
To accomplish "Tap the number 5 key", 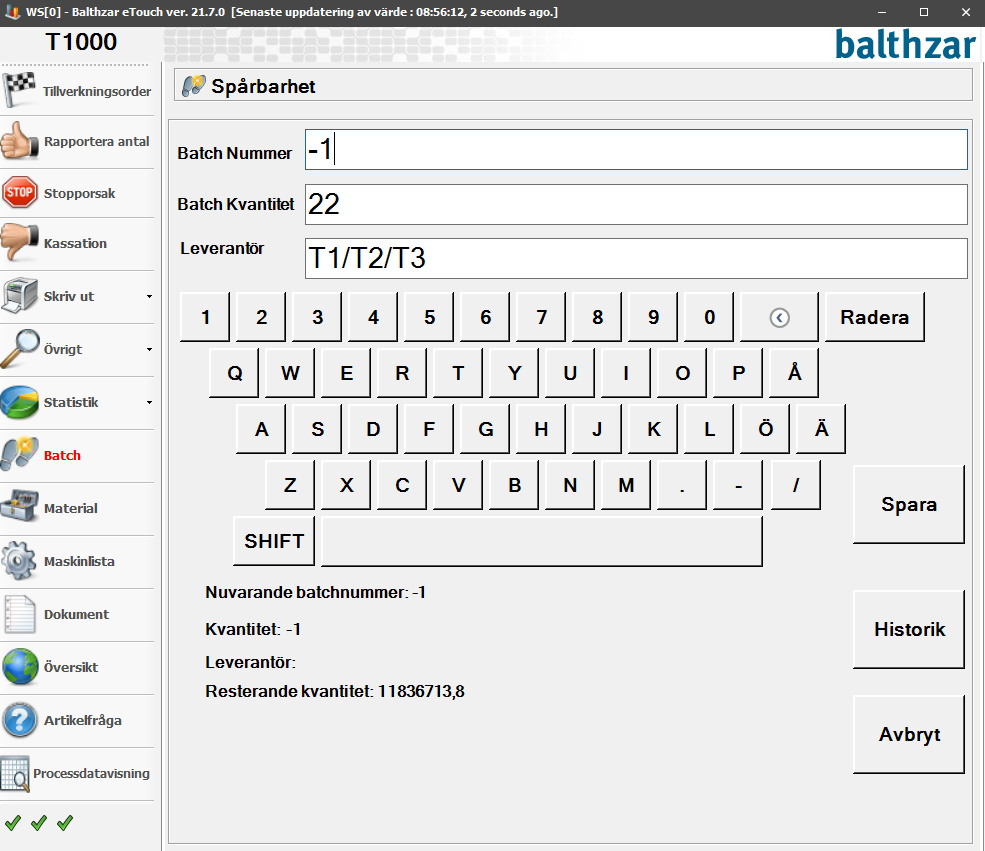I will [x=429, y=317].
